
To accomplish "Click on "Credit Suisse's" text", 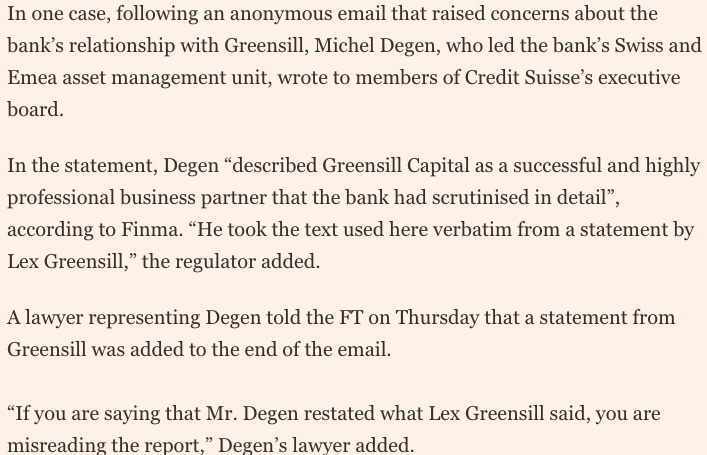I will [528, 78].
